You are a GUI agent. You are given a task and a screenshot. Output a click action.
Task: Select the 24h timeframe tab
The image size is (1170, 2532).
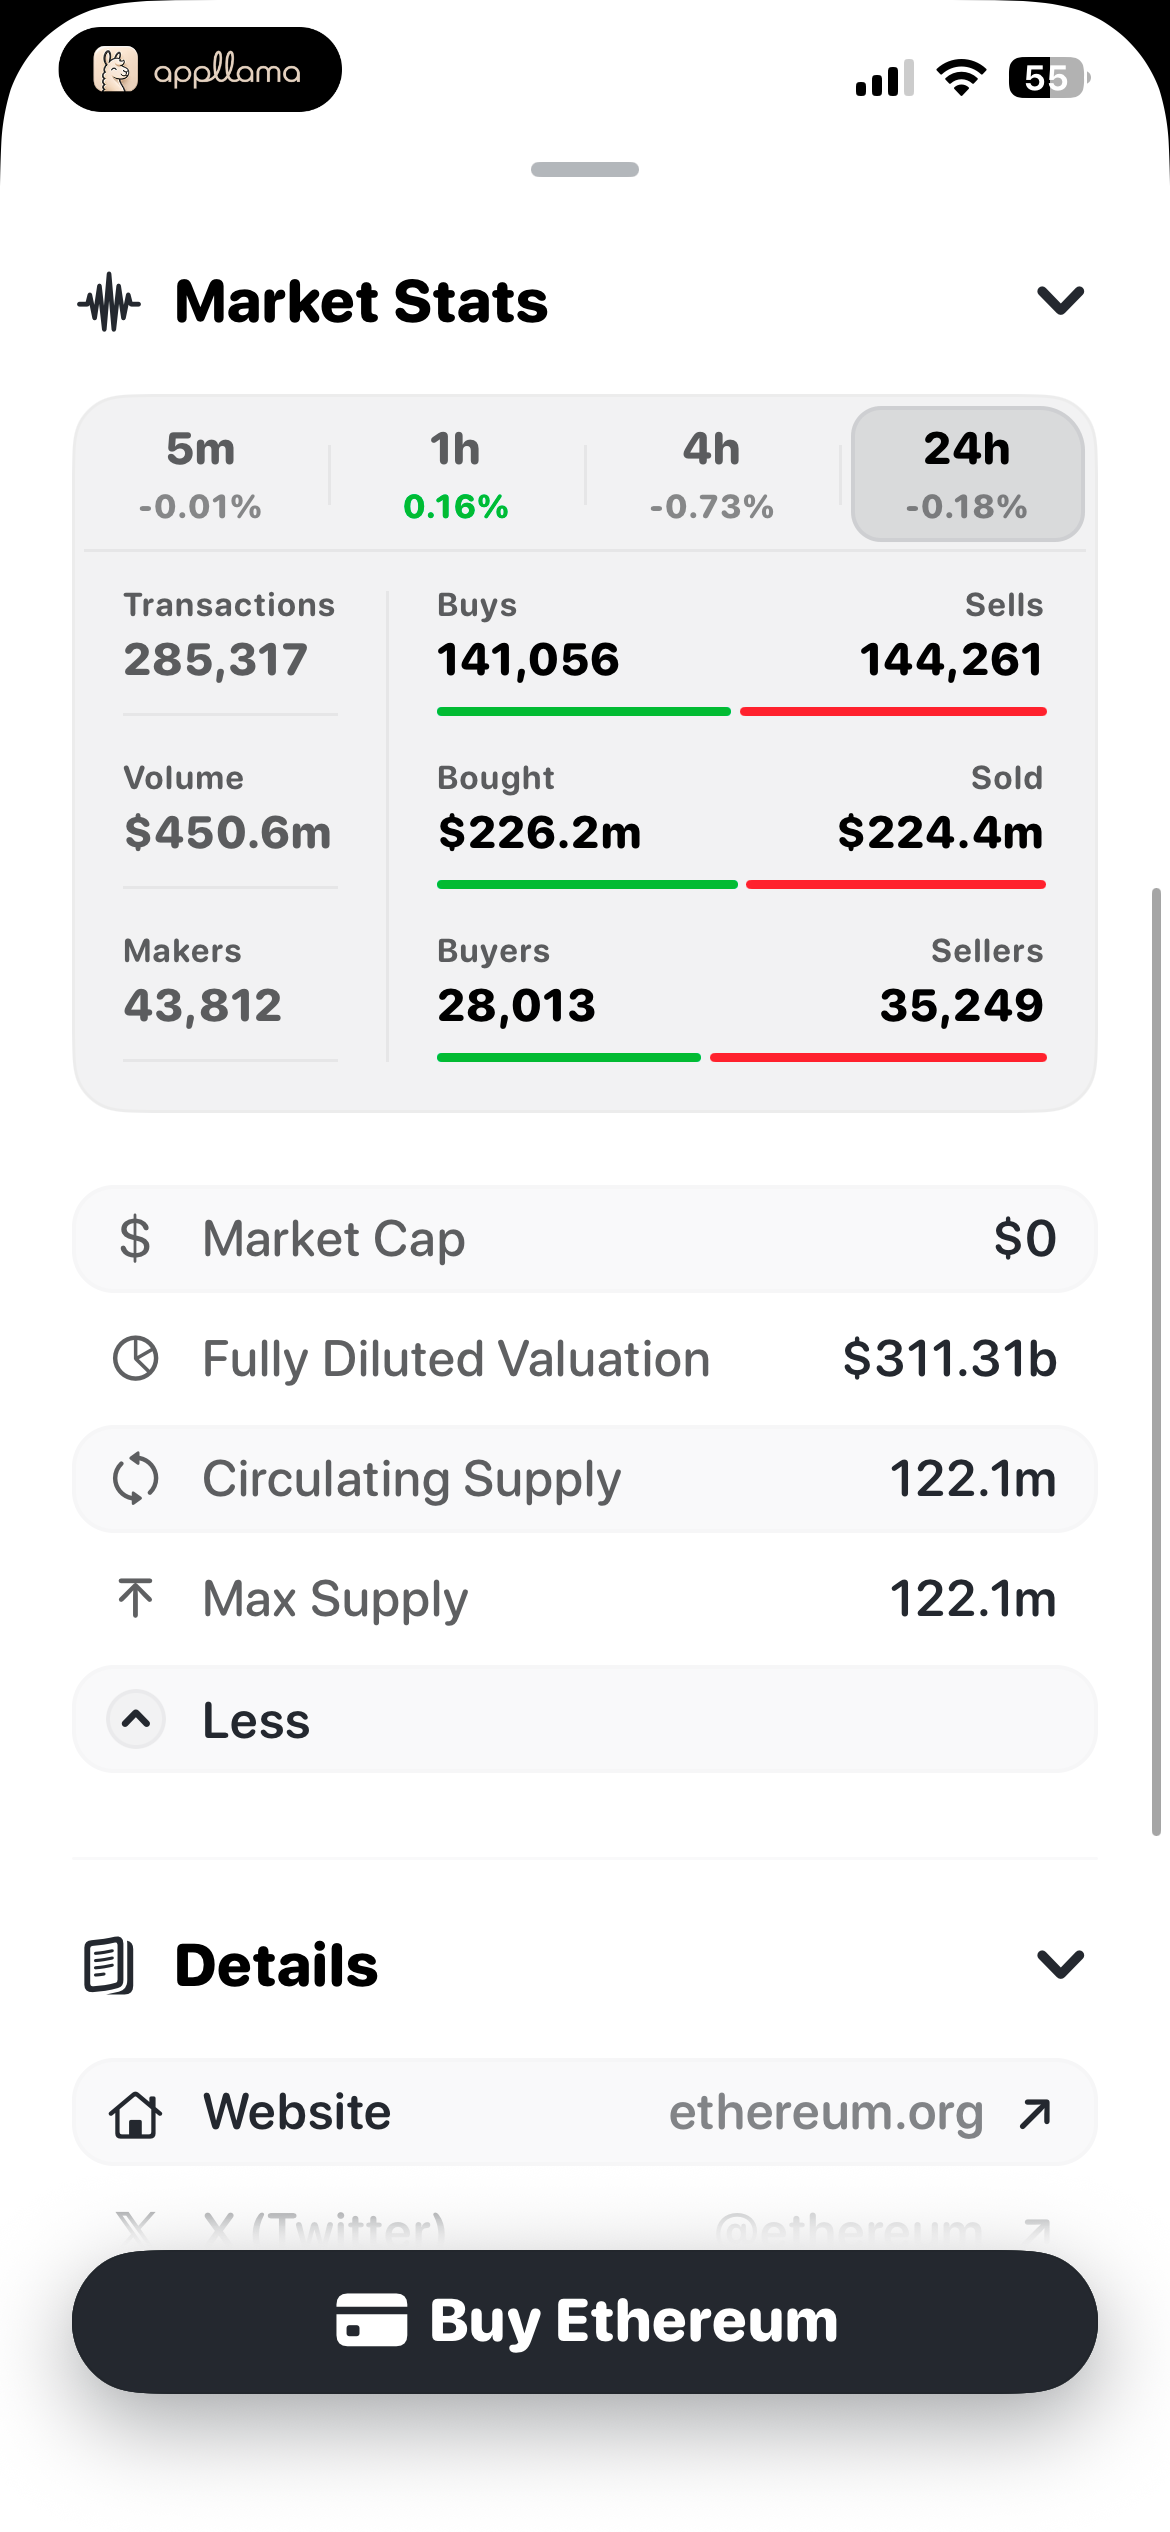tap(967, 474)
